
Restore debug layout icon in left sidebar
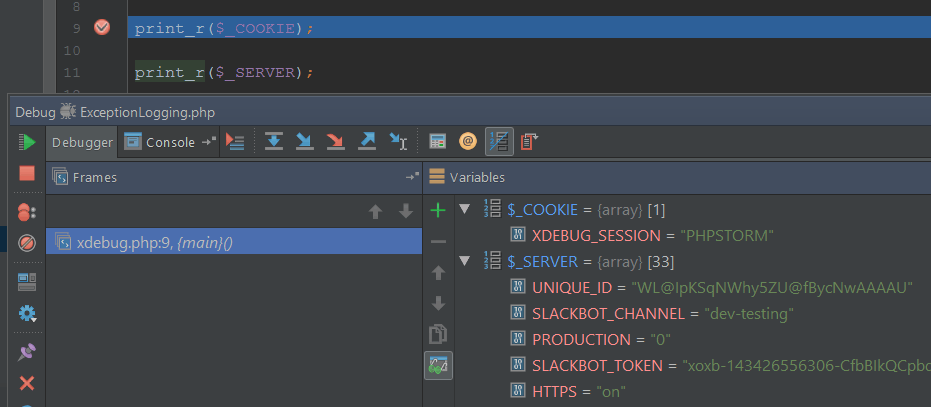click(27, 282)
